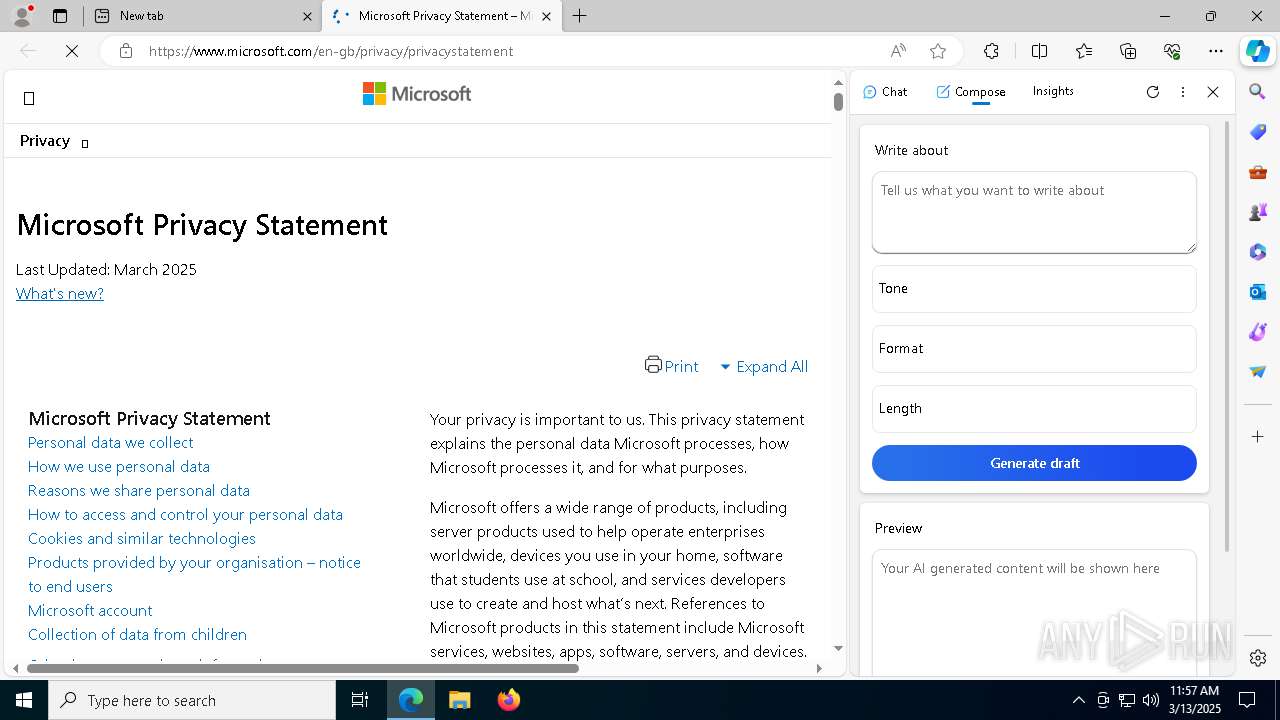Open How we use personal data link
The height and width of the screenshot is (720, 1280).
coord(119,466)
